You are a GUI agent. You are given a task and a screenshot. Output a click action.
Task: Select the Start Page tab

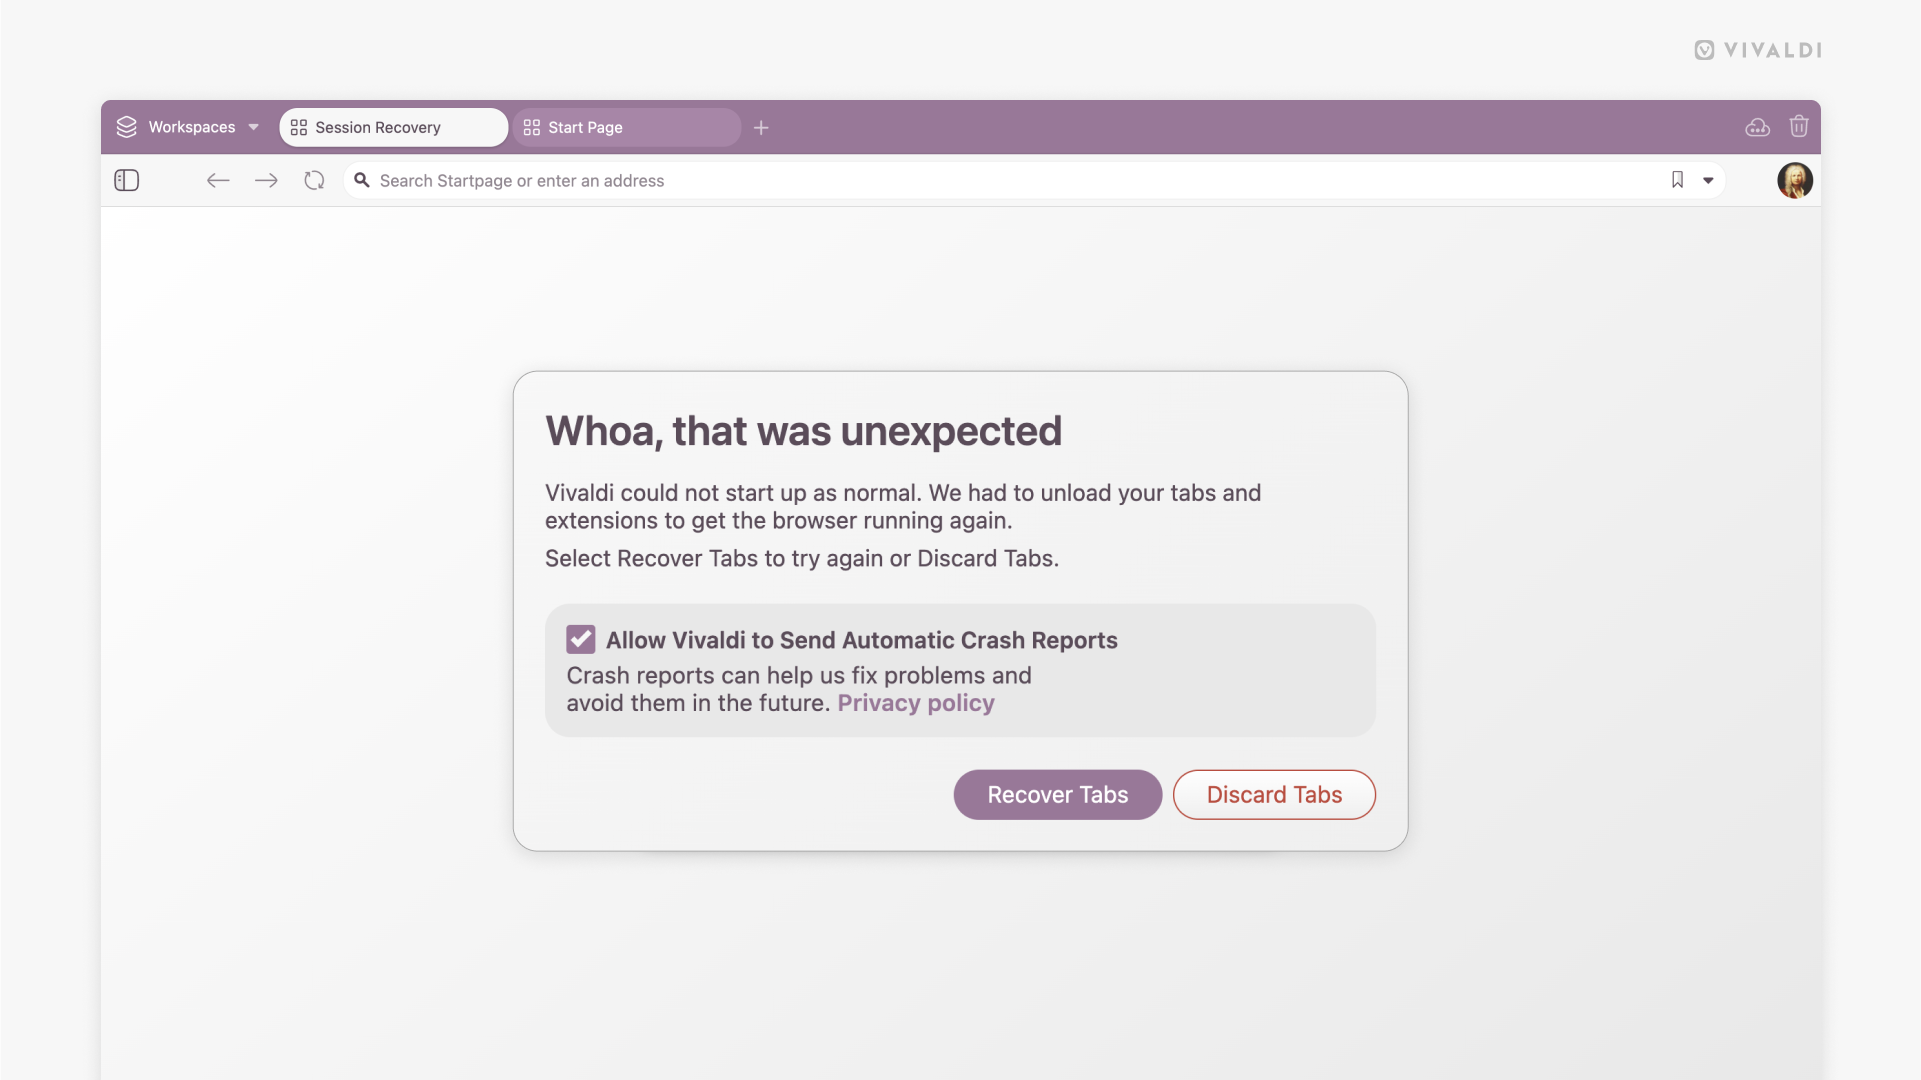(x=628, y=127)
